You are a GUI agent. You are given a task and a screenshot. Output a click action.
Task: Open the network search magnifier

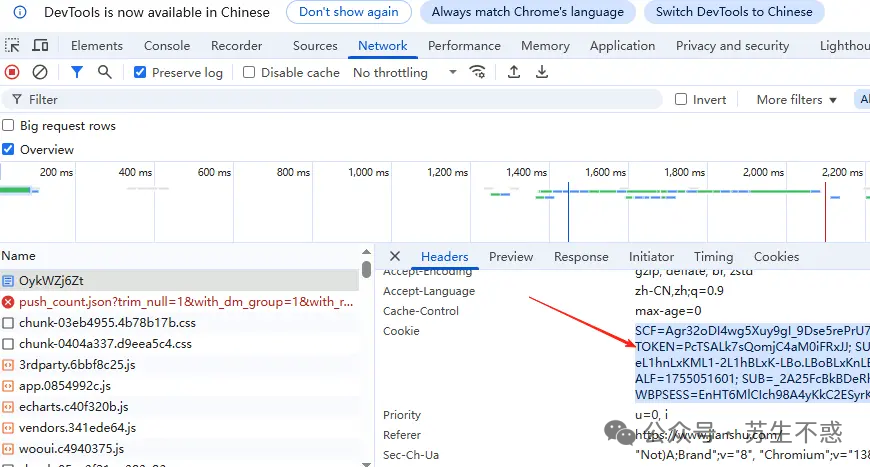click(104, 72)
